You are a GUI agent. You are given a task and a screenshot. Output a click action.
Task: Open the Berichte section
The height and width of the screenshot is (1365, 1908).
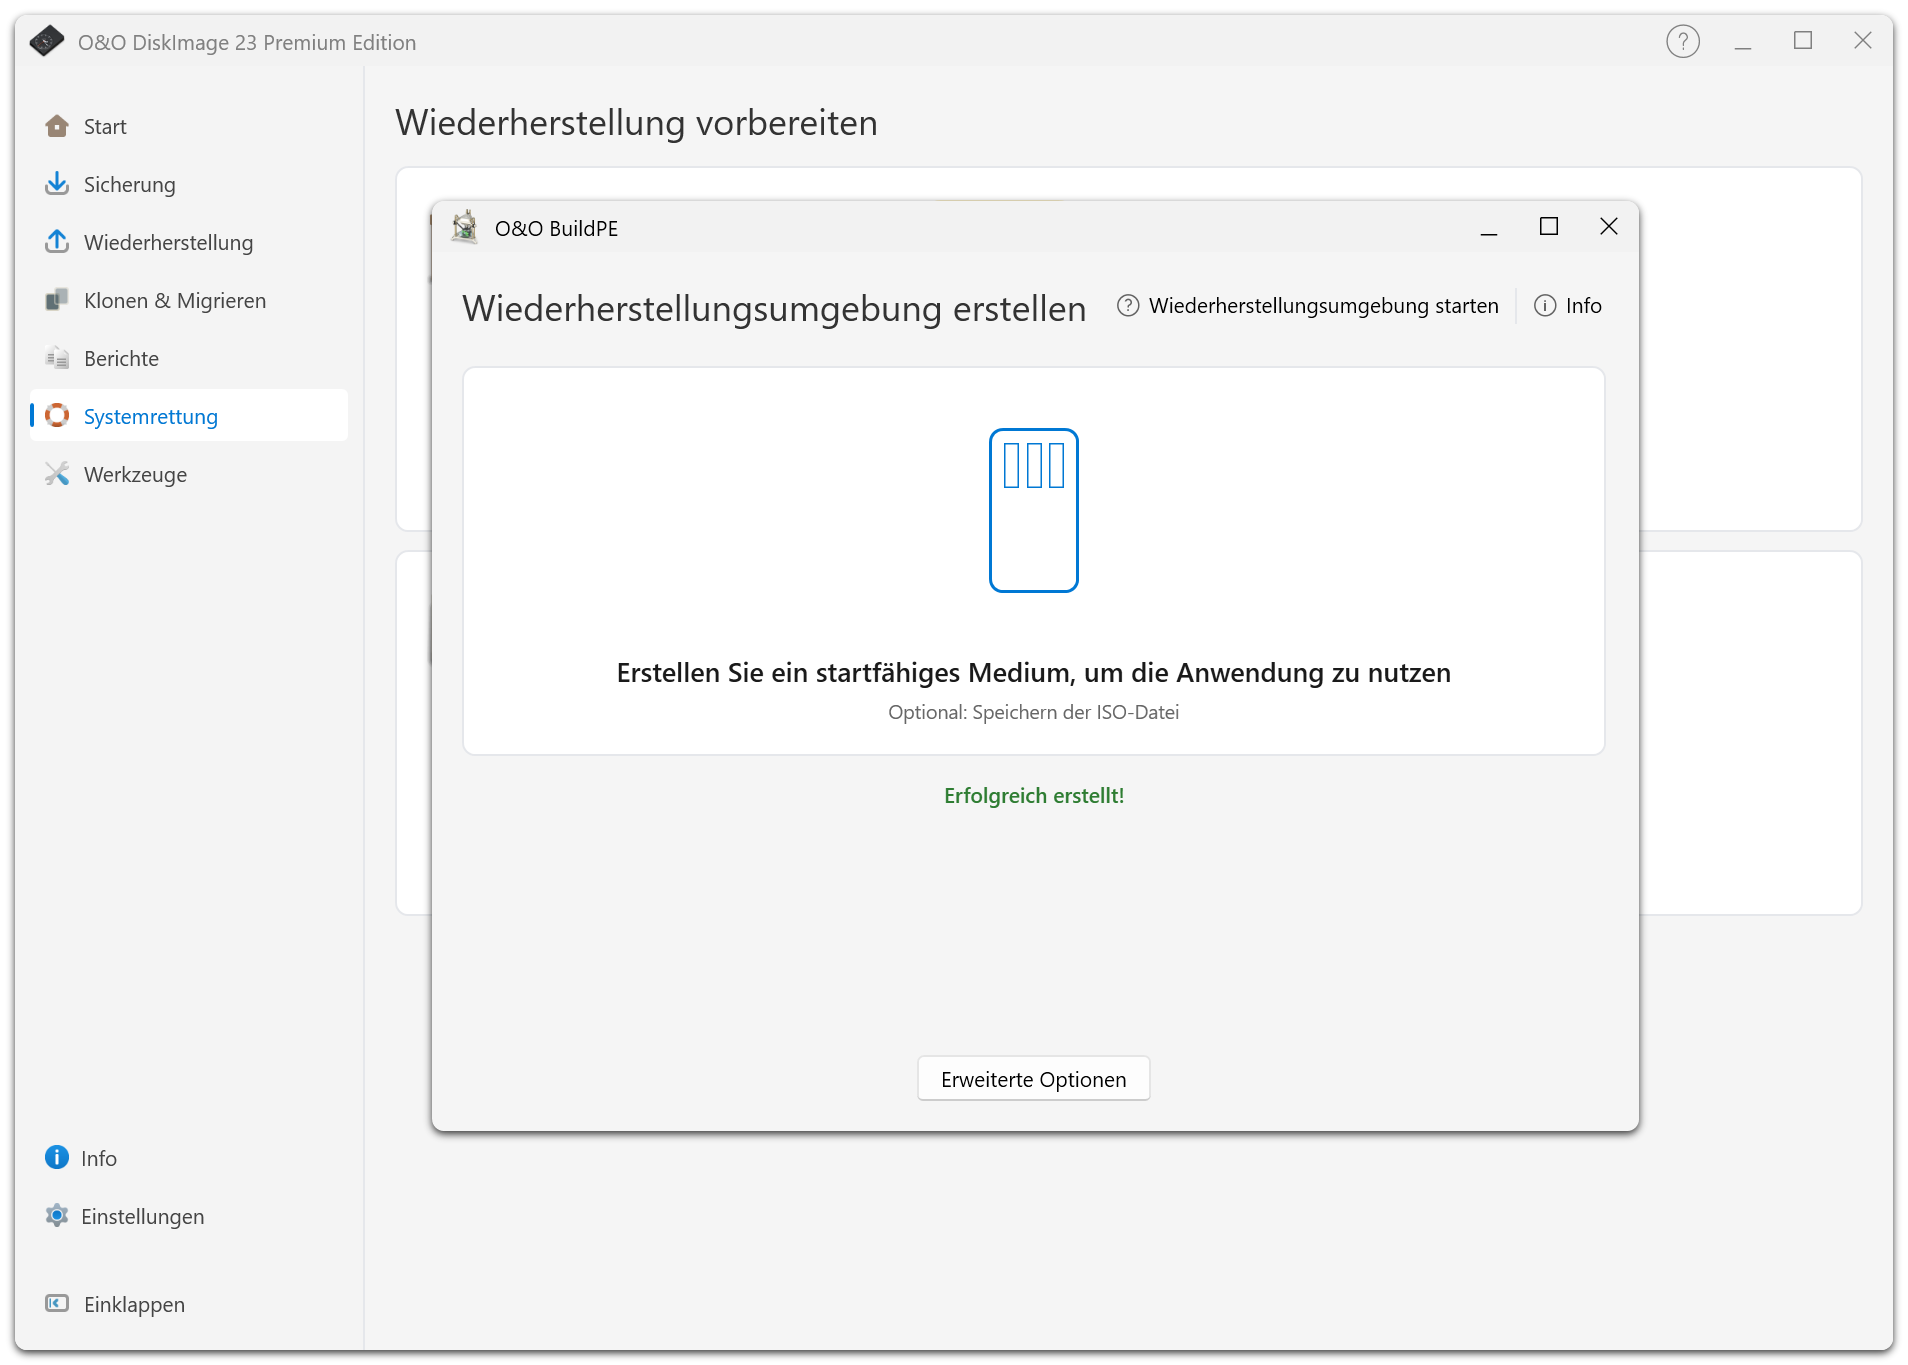coord(189,358)
